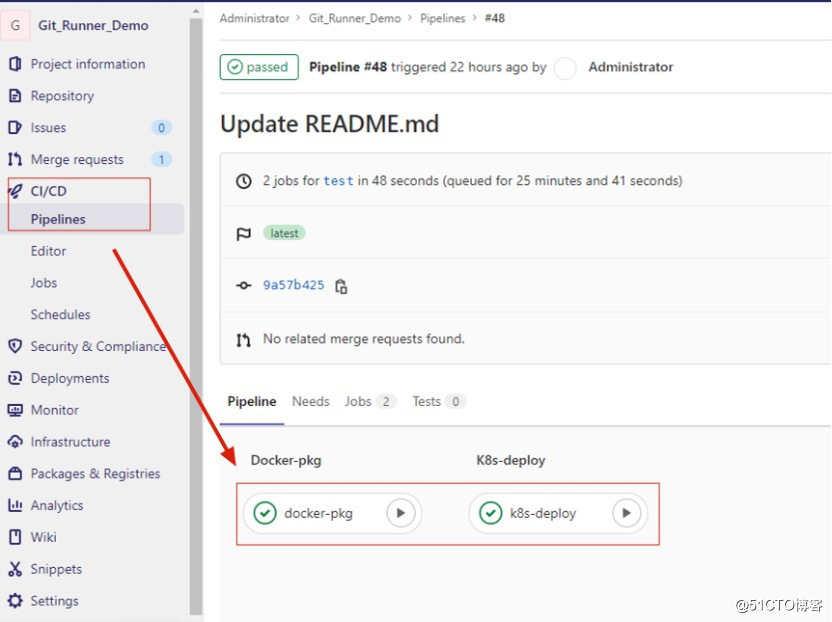Click the Packages & Registries icon

point(15,474)
